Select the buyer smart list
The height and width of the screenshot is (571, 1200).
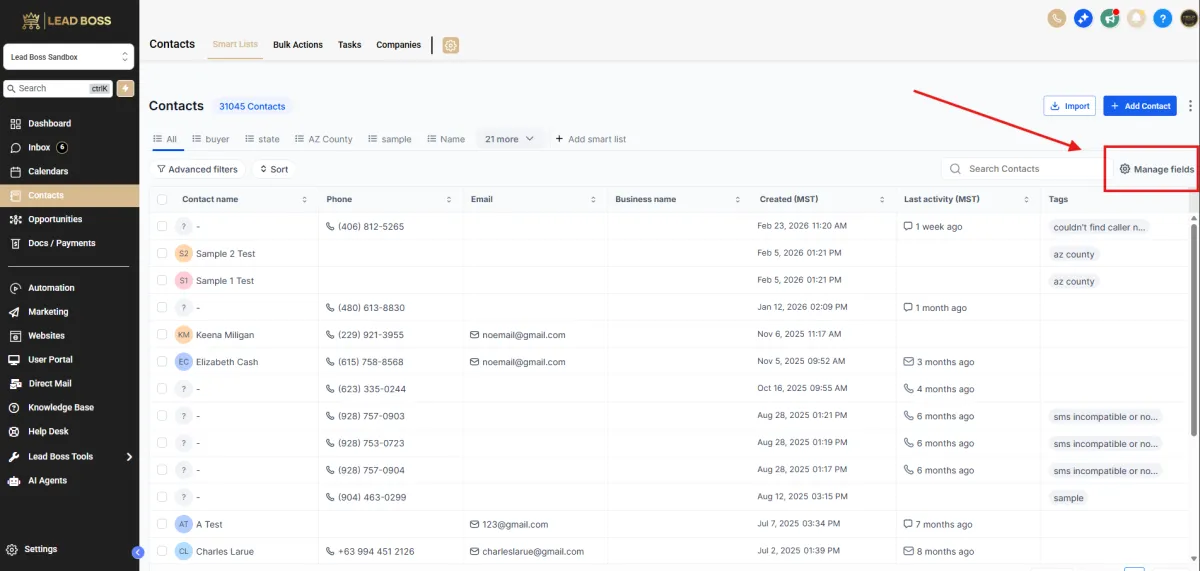coord(210,139)
